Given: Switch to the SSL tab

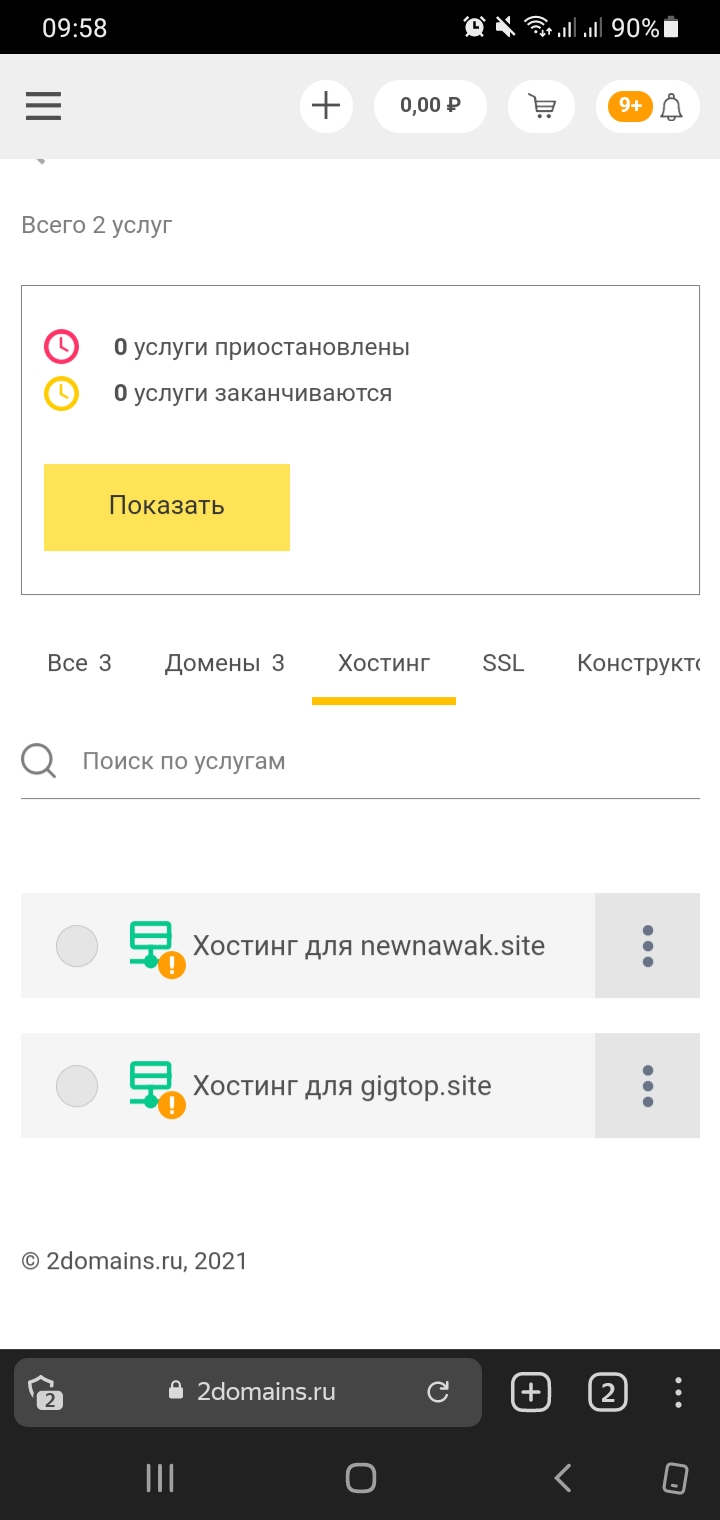Looking at the screenshot, I should [x=503, y=663].
